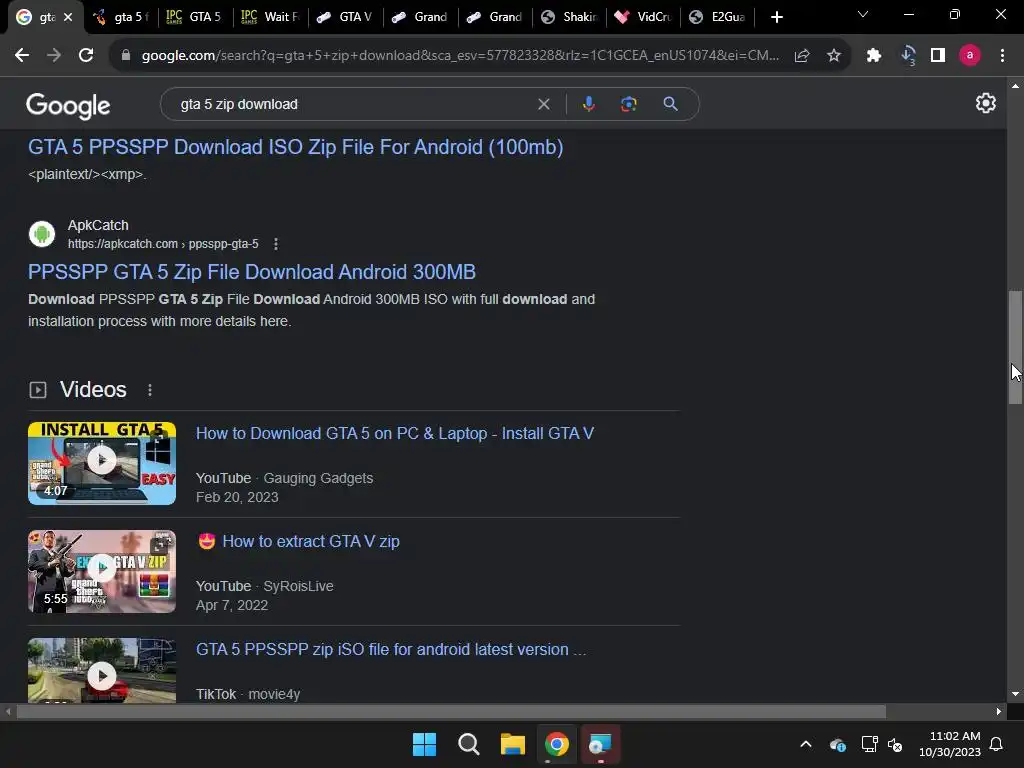This screenshot has height=768, width=1024.
Task: Search by image with Google Lens
Action: click(x=628, y=104)
